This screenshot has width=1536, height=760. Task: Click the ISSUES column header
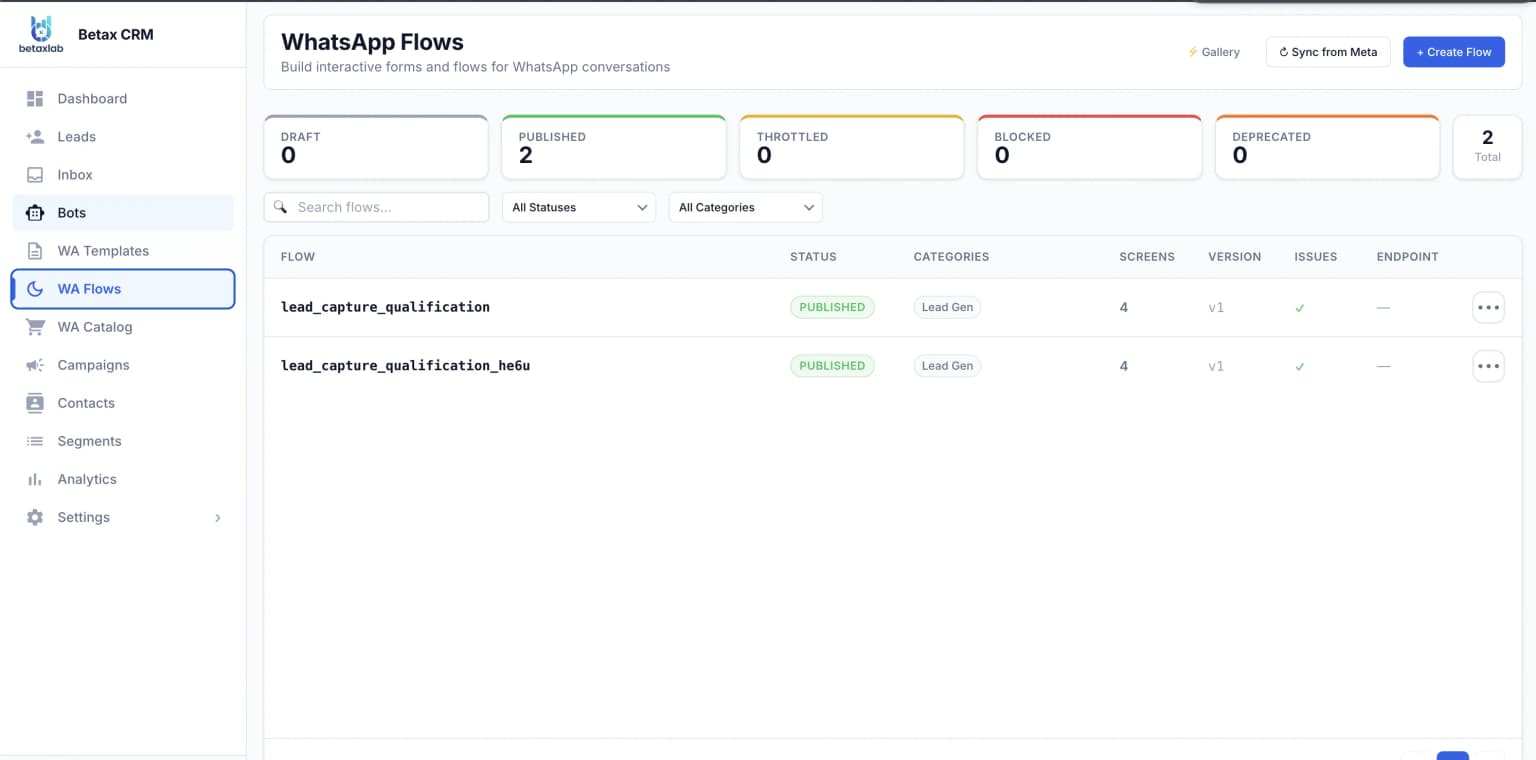(x=1315, y=257)
